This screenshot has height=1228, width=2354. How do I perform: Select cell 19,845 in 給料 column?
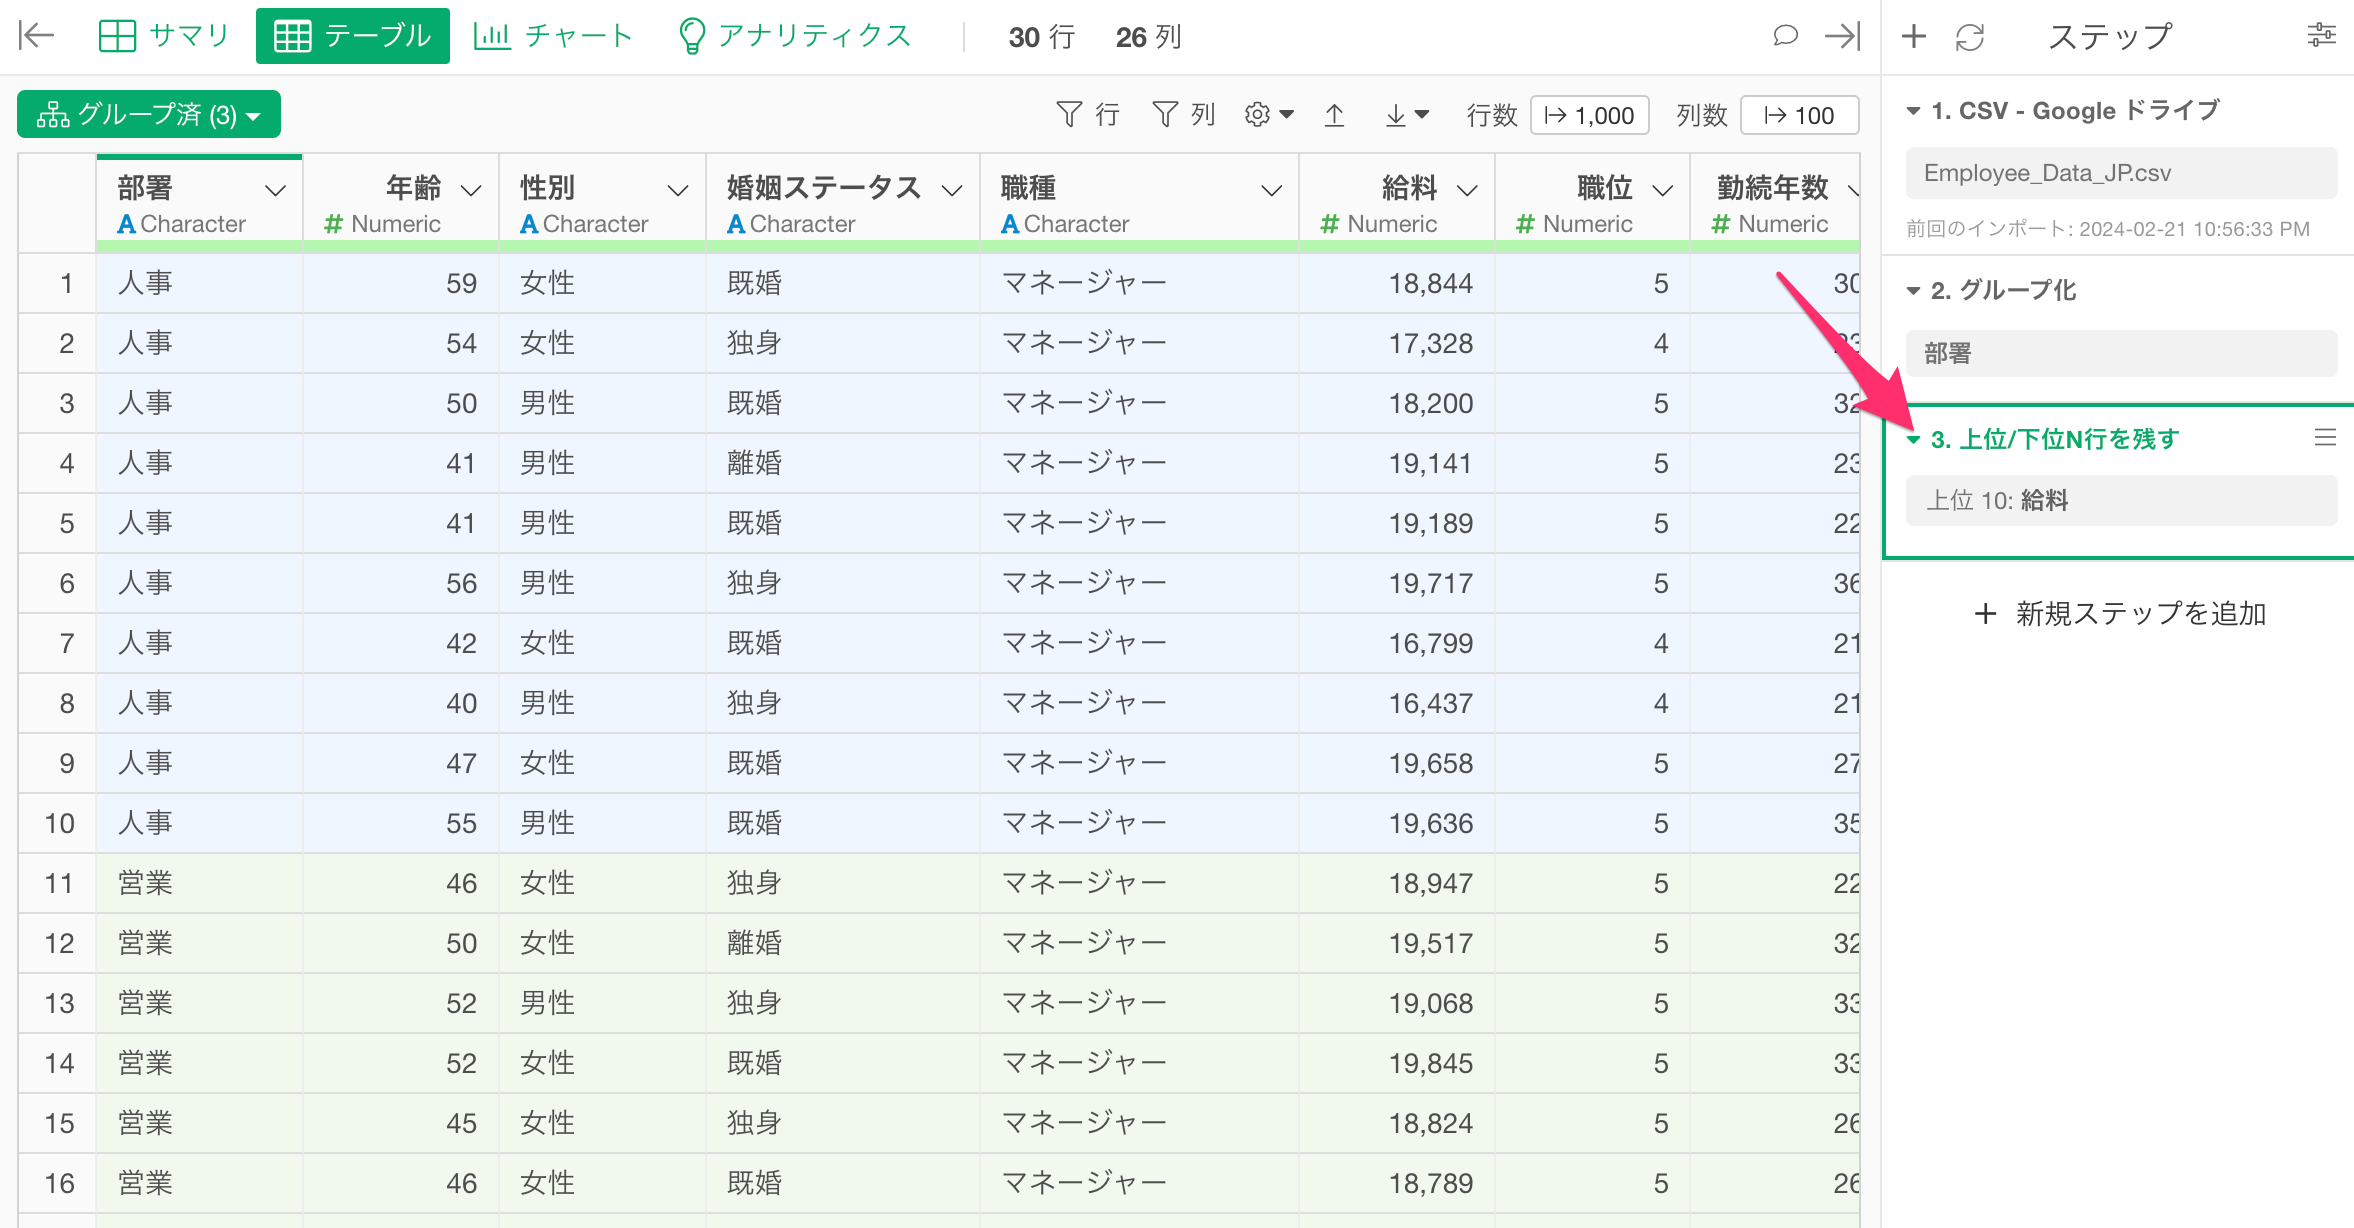1396,1063
